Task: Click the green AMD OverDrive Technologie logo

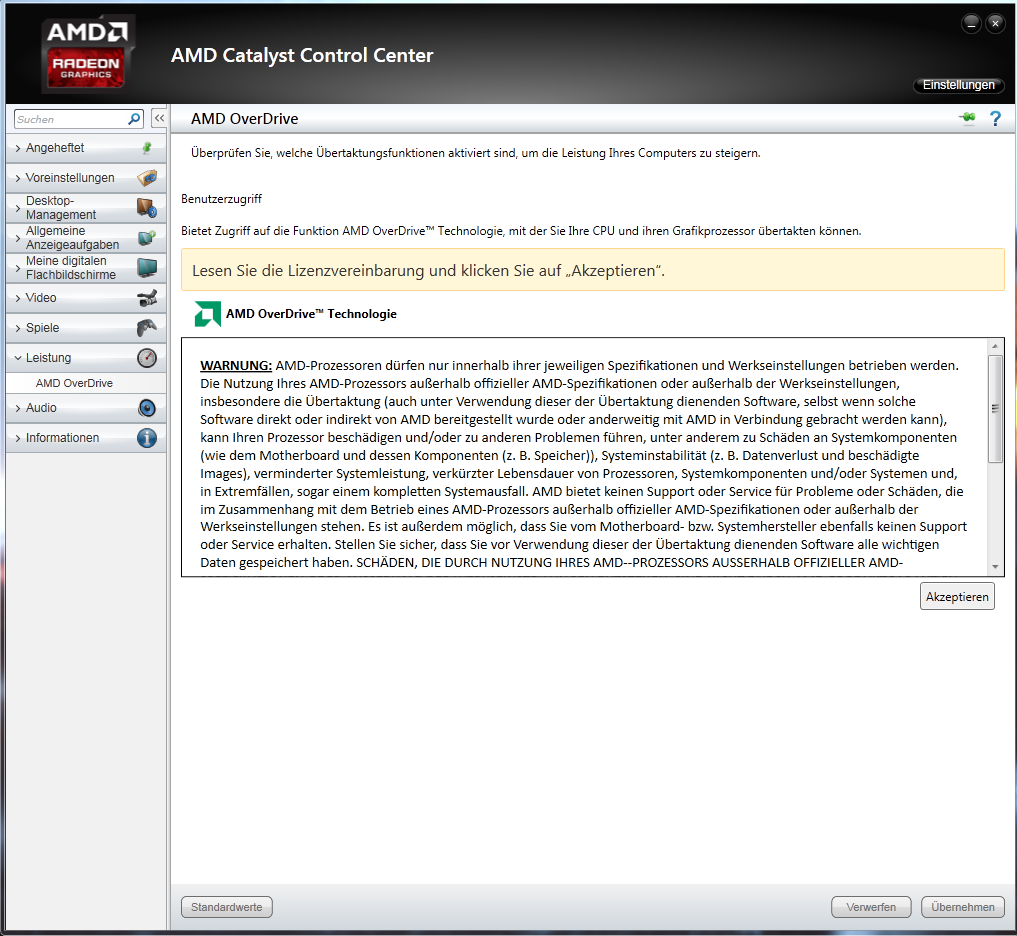Action: pos(208,314)
